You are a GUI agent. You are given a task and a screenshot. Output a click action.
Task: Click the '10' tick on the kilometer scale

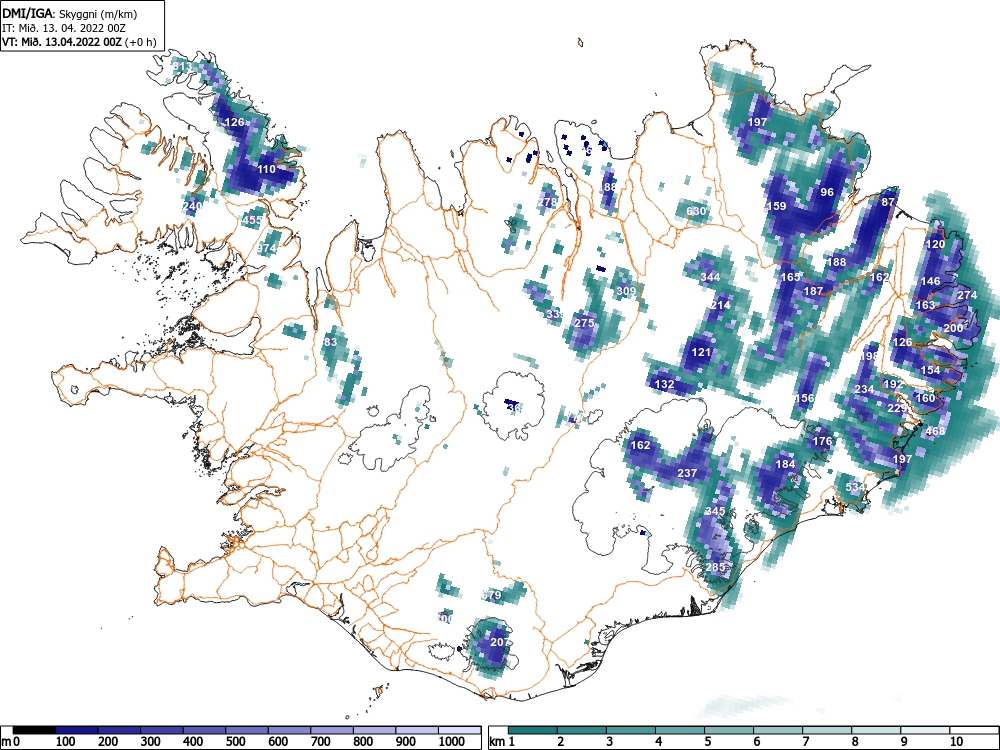[x=956, y=742]
